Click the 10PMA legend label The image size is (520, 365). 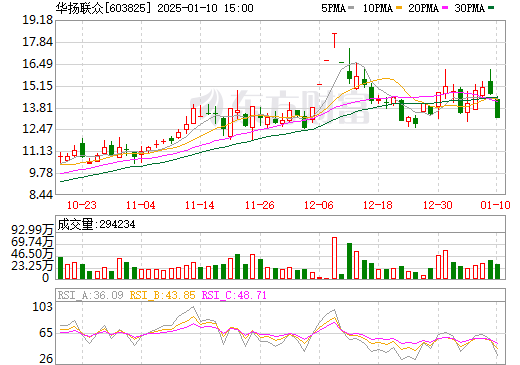377,8
